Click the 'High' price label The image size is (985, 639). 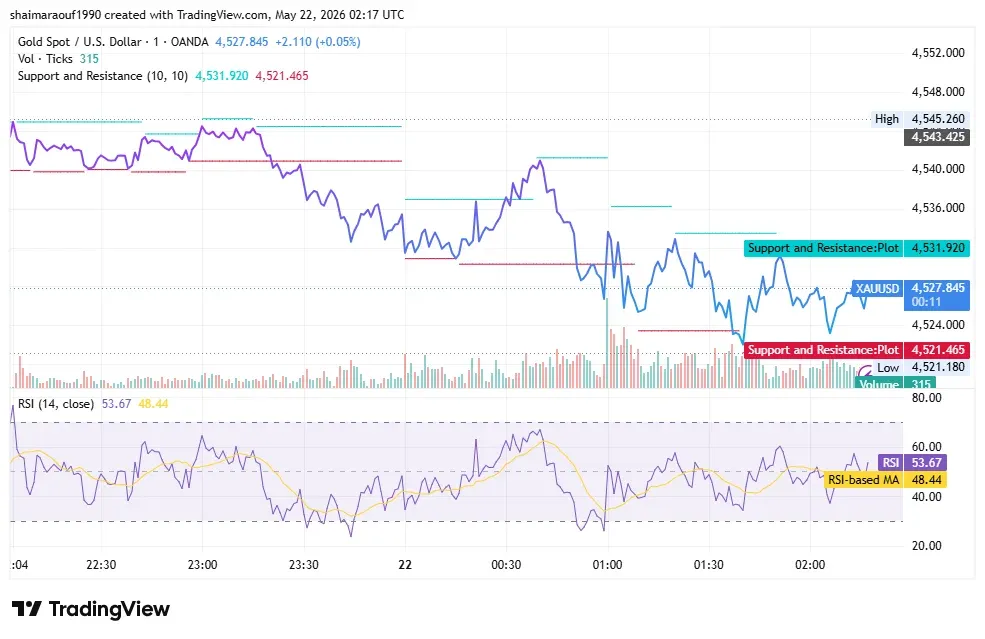pos(886,119)
